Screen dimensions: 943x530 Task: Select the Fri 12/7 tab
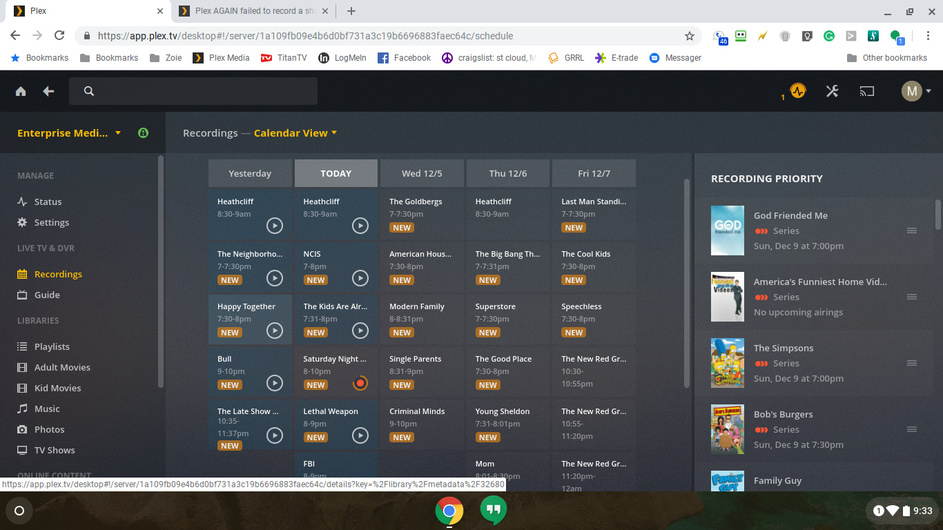[x=594, y=173]
